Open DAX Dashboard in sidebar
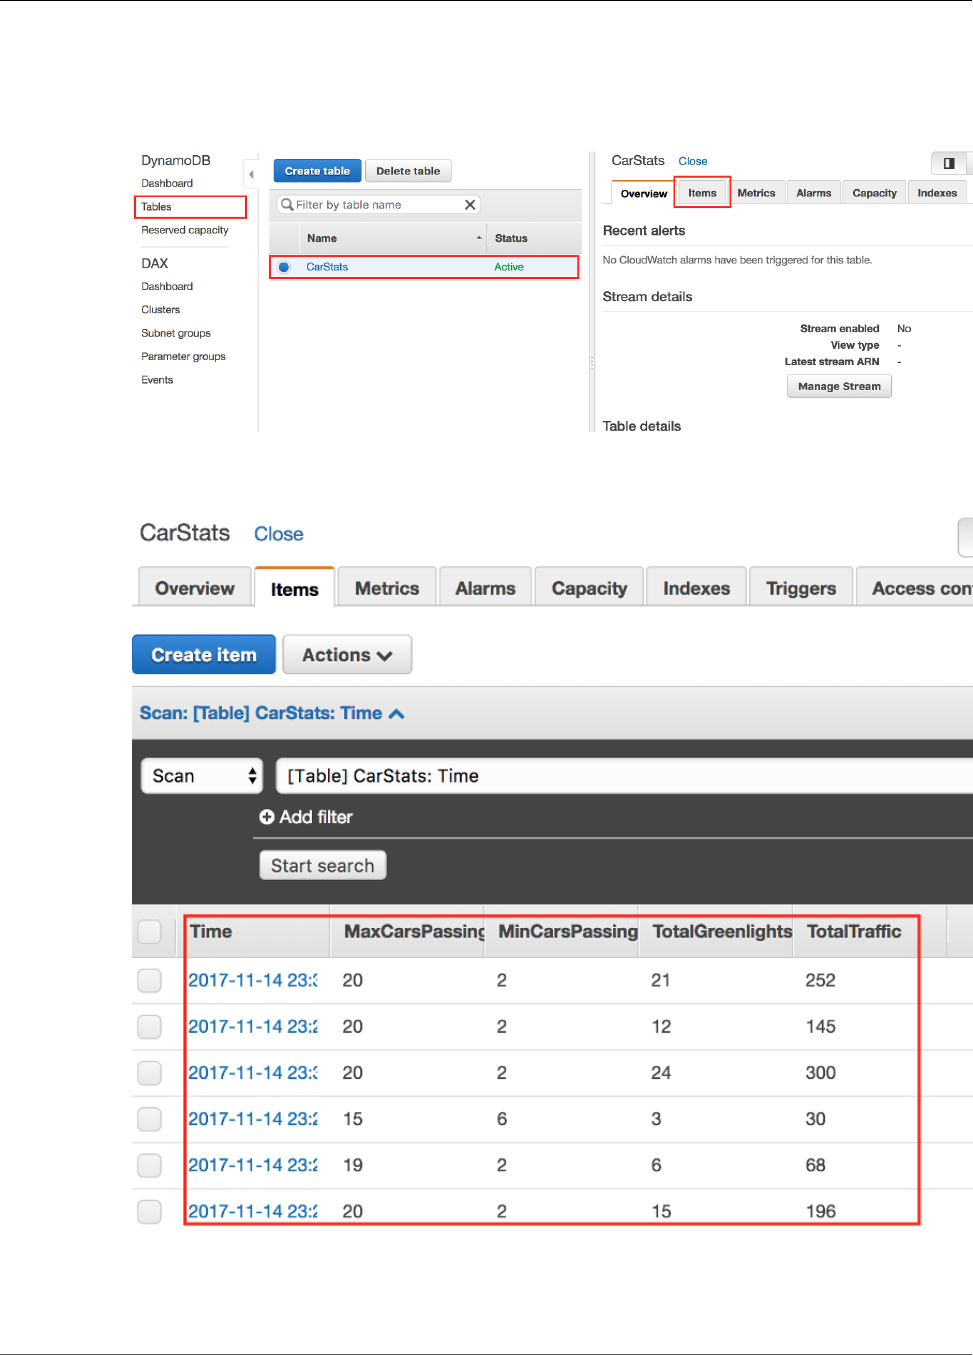Image resolution: width=973 pixels, height=1355 pixels. coord(167,286)
